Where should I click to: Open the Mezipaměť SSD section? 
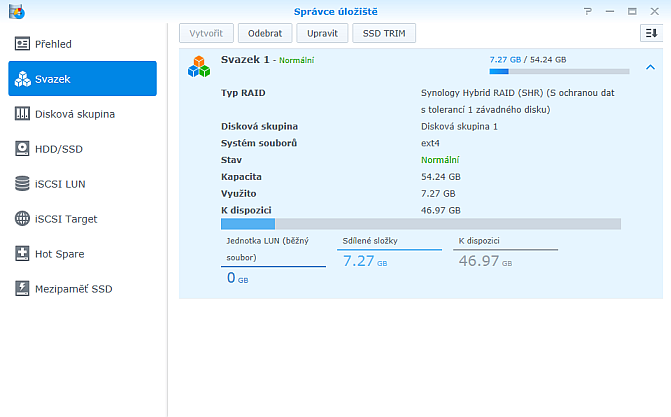(x=82, y=289)
